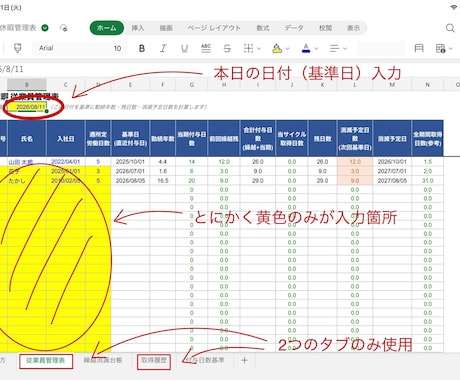This screenshot has height=380, width=460.
Task: Click the 消滅予定日 header cell in column M
Action: (392, 138)
